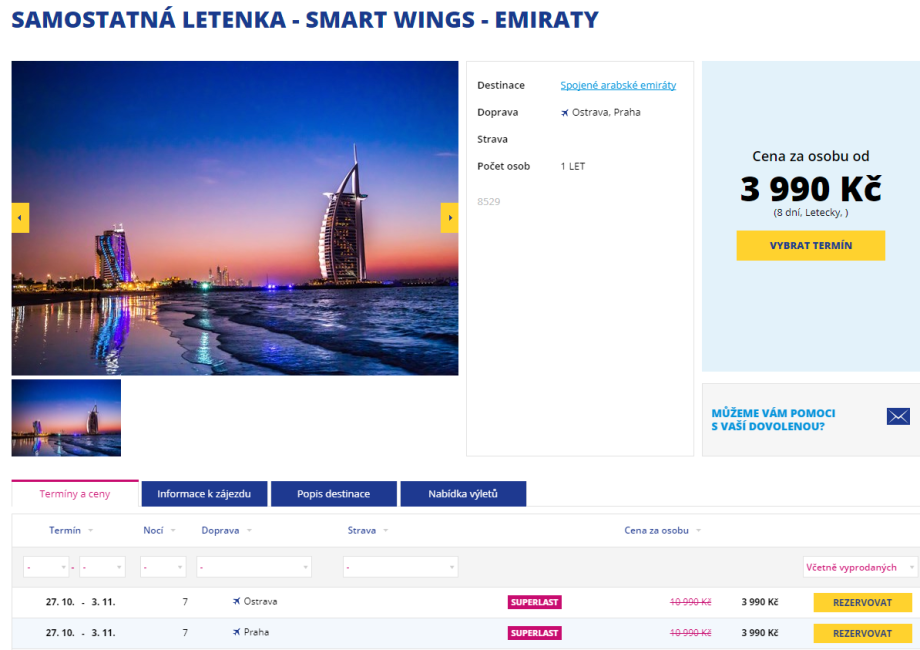The width and height of the screenshot is (920, 650).
Task: Open the Popis destinace tab
Action: 333,494
